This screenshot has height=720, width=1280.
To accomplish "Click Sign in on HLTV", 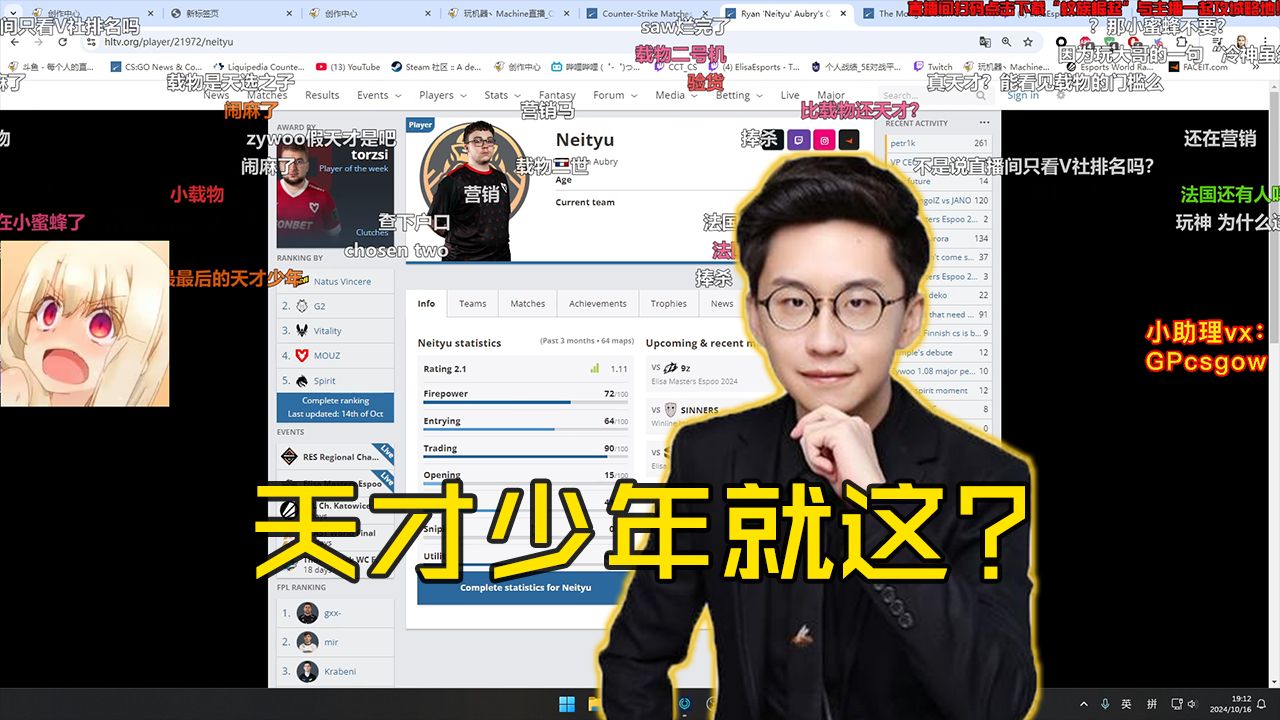I will tap(1022, 95).
